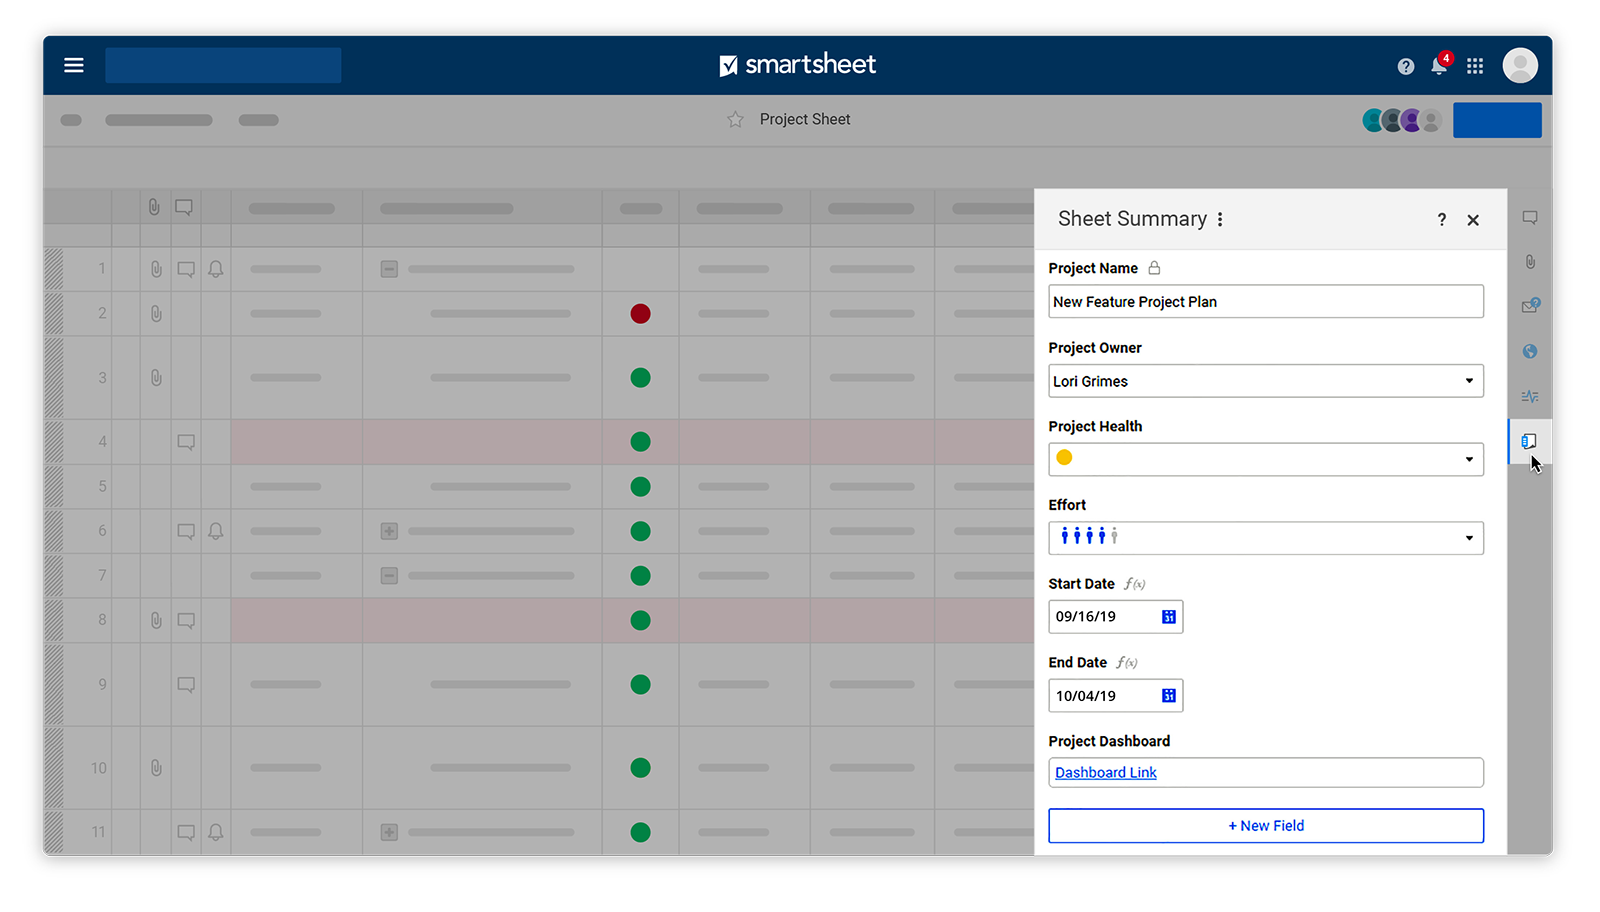Open the comment bubble on row 11
The width and height of the screenshot is (1600, 912).
[186, 832]
